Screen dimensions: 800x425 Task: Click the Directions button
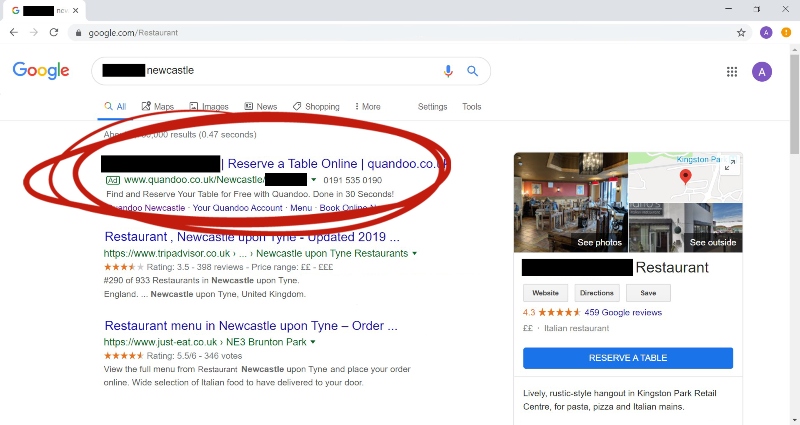596,293
